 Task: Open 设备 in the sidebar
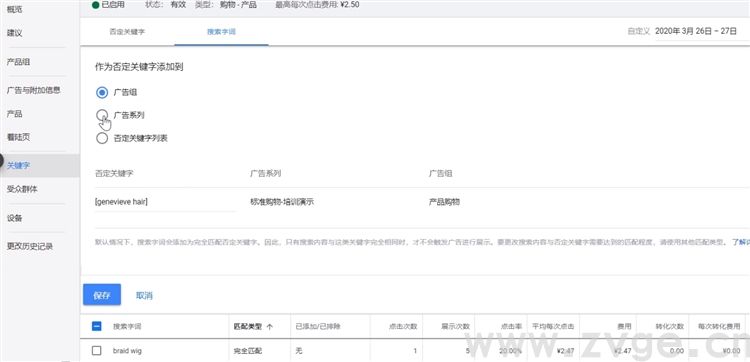click(x=14, y=218)
